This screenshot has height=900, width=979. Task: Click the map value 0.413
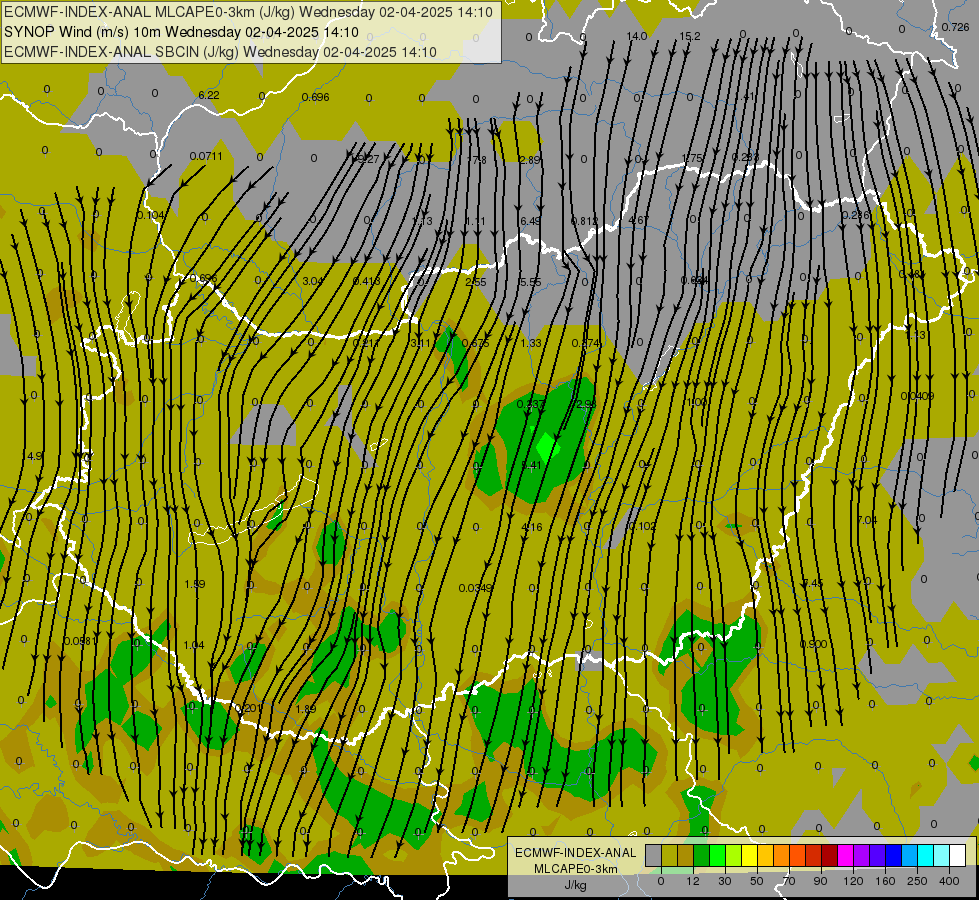[367, 281]
